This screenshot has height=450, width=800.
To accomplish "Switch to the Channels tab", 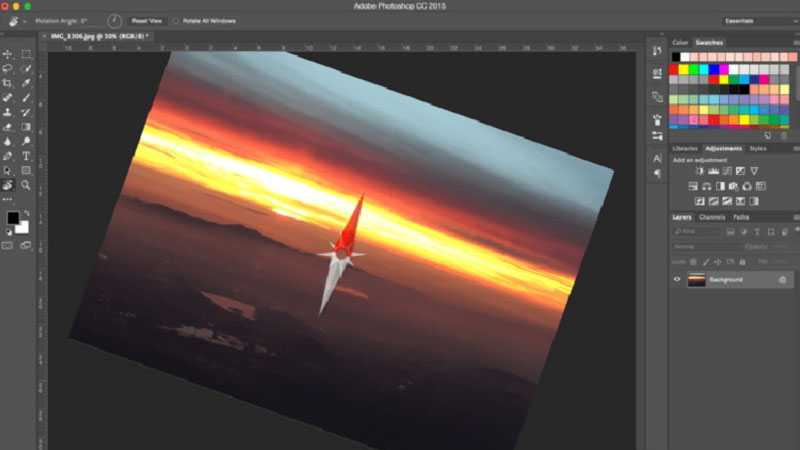I will (x=712, y=217).
